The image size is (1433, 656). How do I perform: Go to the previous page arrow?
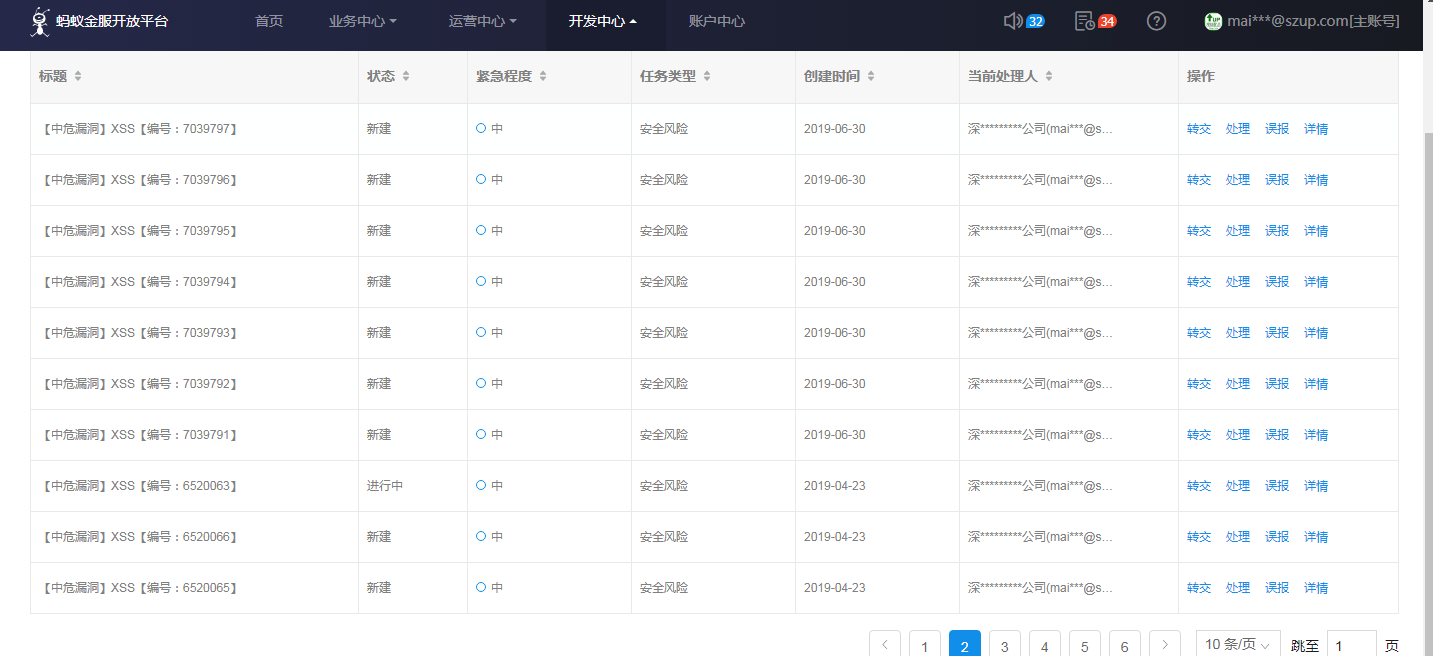point(885,645)
